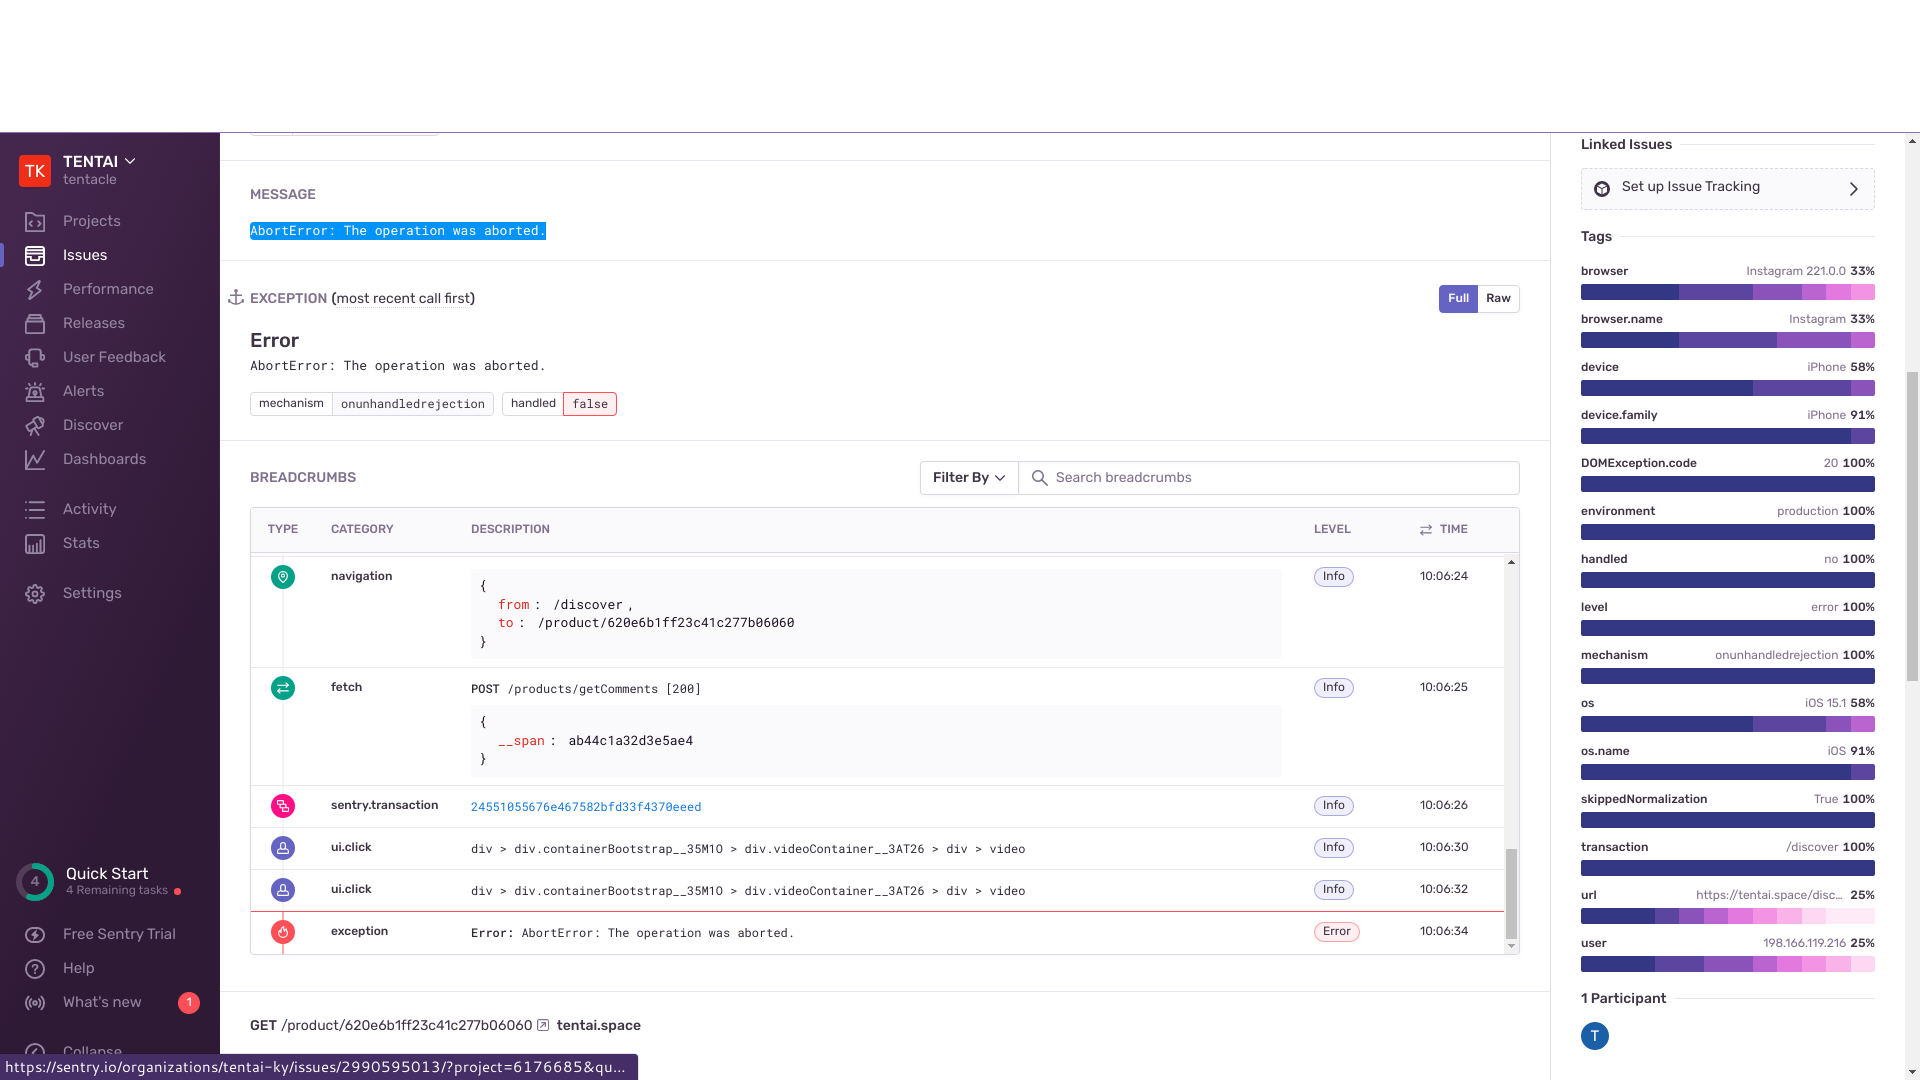The image size is (1920, 1080).
Task: Select the Performance icon in the sidebar
Action: tap(35, 289)
